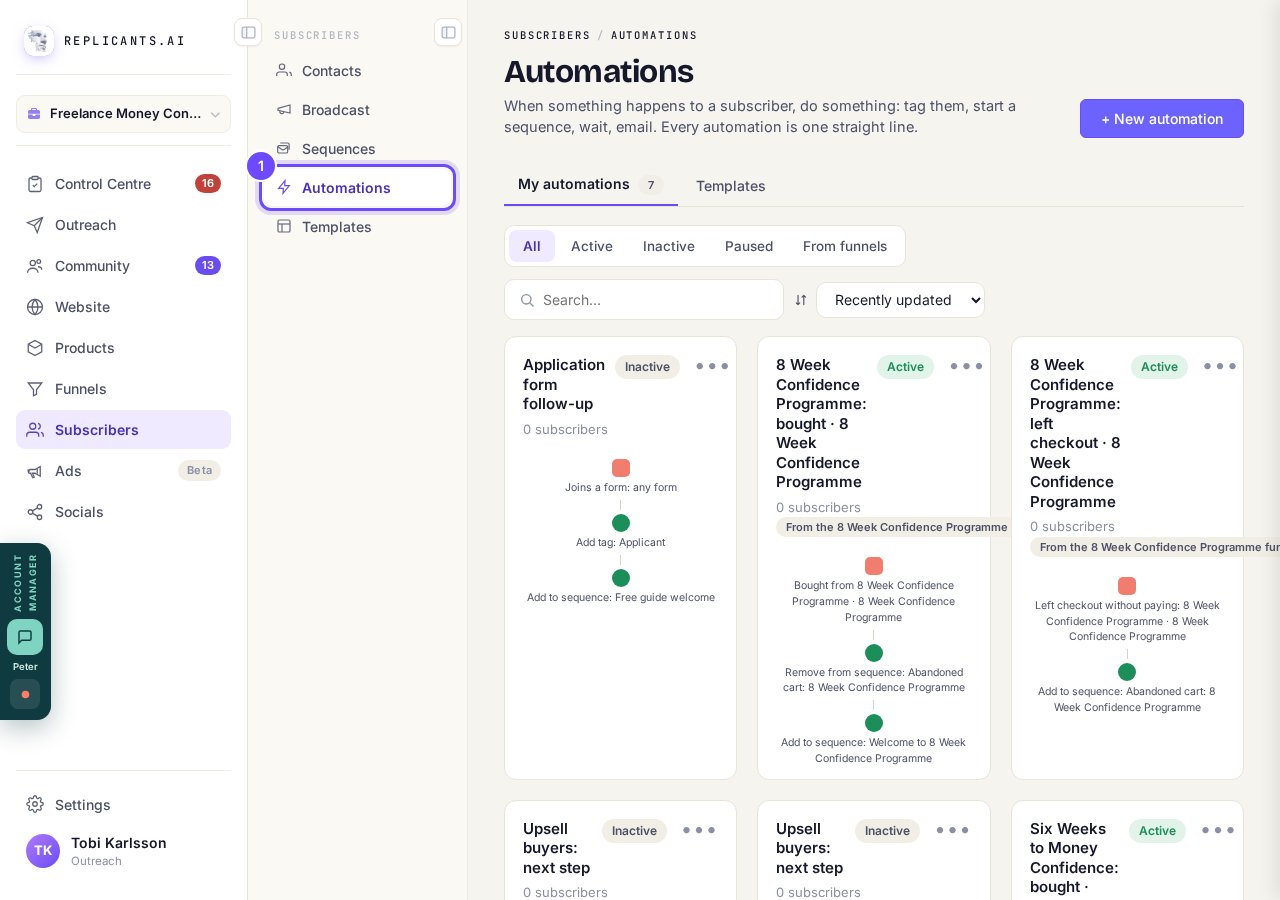1280x900 pixels.
Task: Select the Active filter
Action: (592, 246)
